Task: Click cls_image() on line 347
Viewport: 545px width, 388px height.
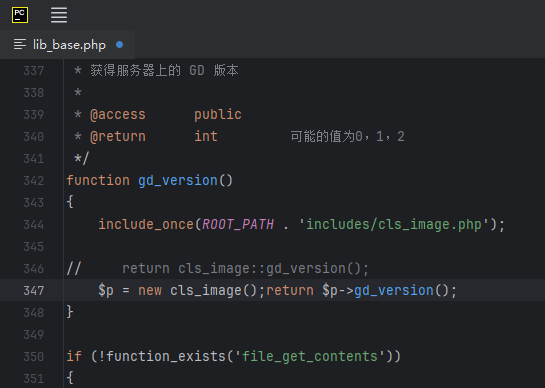Action: pos(213,291)
